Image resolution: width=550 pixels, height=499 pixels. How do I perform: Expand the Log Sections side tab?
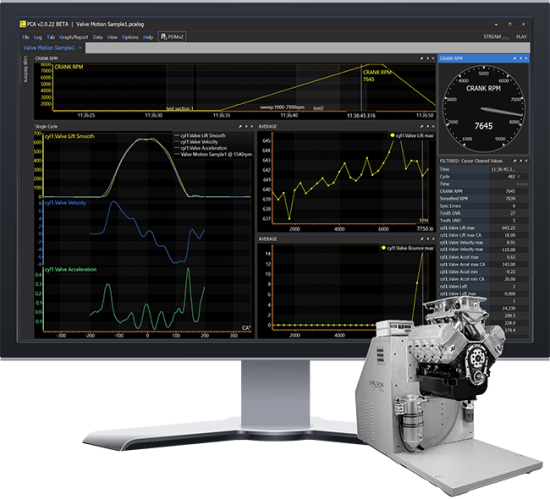(x=25, y=69)
